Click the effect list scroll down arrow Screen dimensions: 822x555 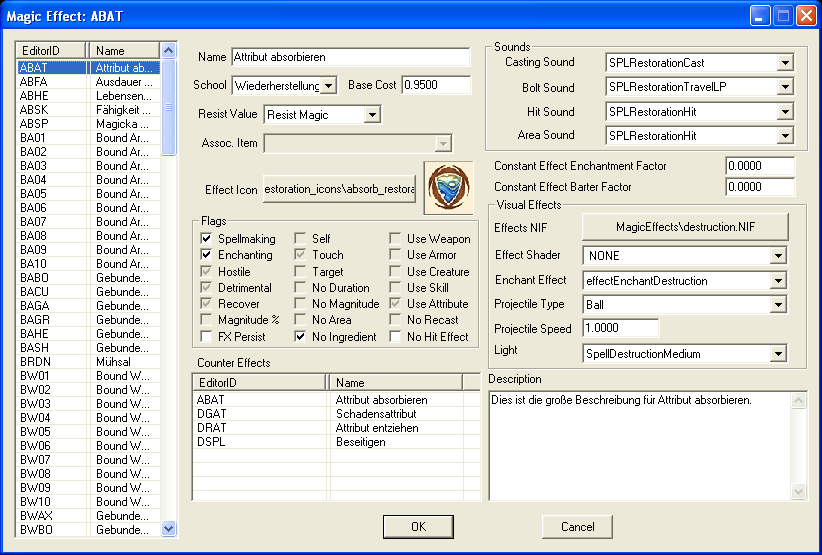168,528
